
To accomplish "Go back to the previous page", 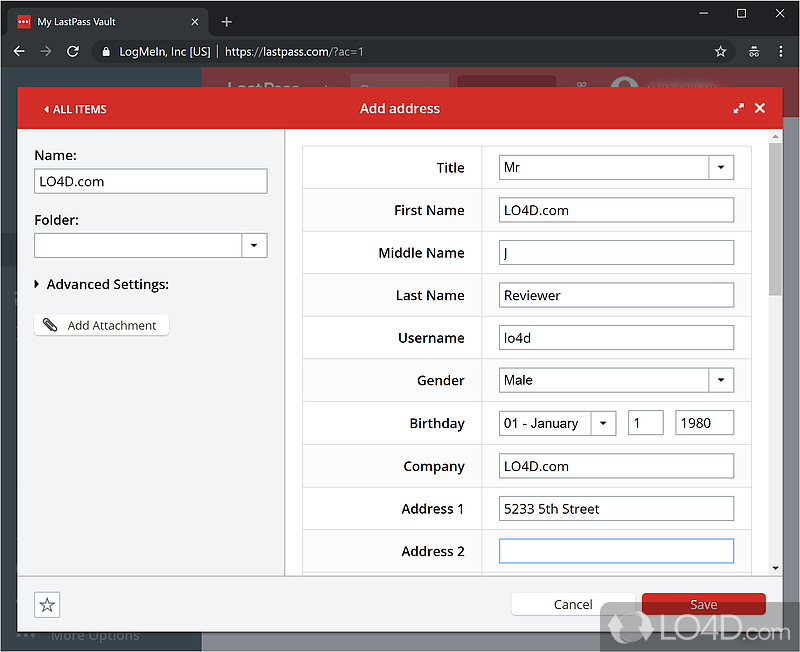I will (19, 51).
